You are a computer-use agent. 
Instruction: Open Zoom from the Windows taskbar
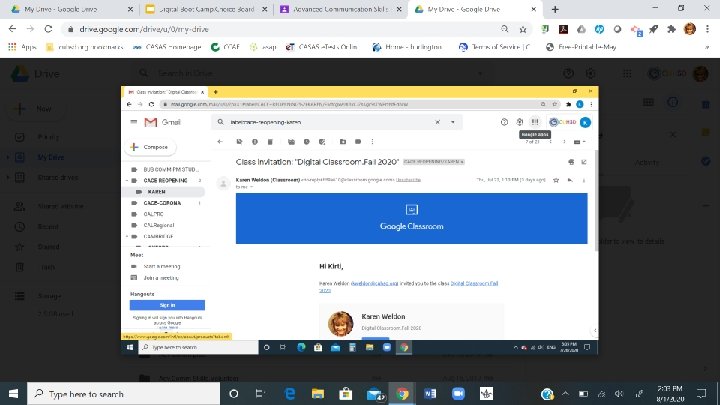(x=458, y=394)
